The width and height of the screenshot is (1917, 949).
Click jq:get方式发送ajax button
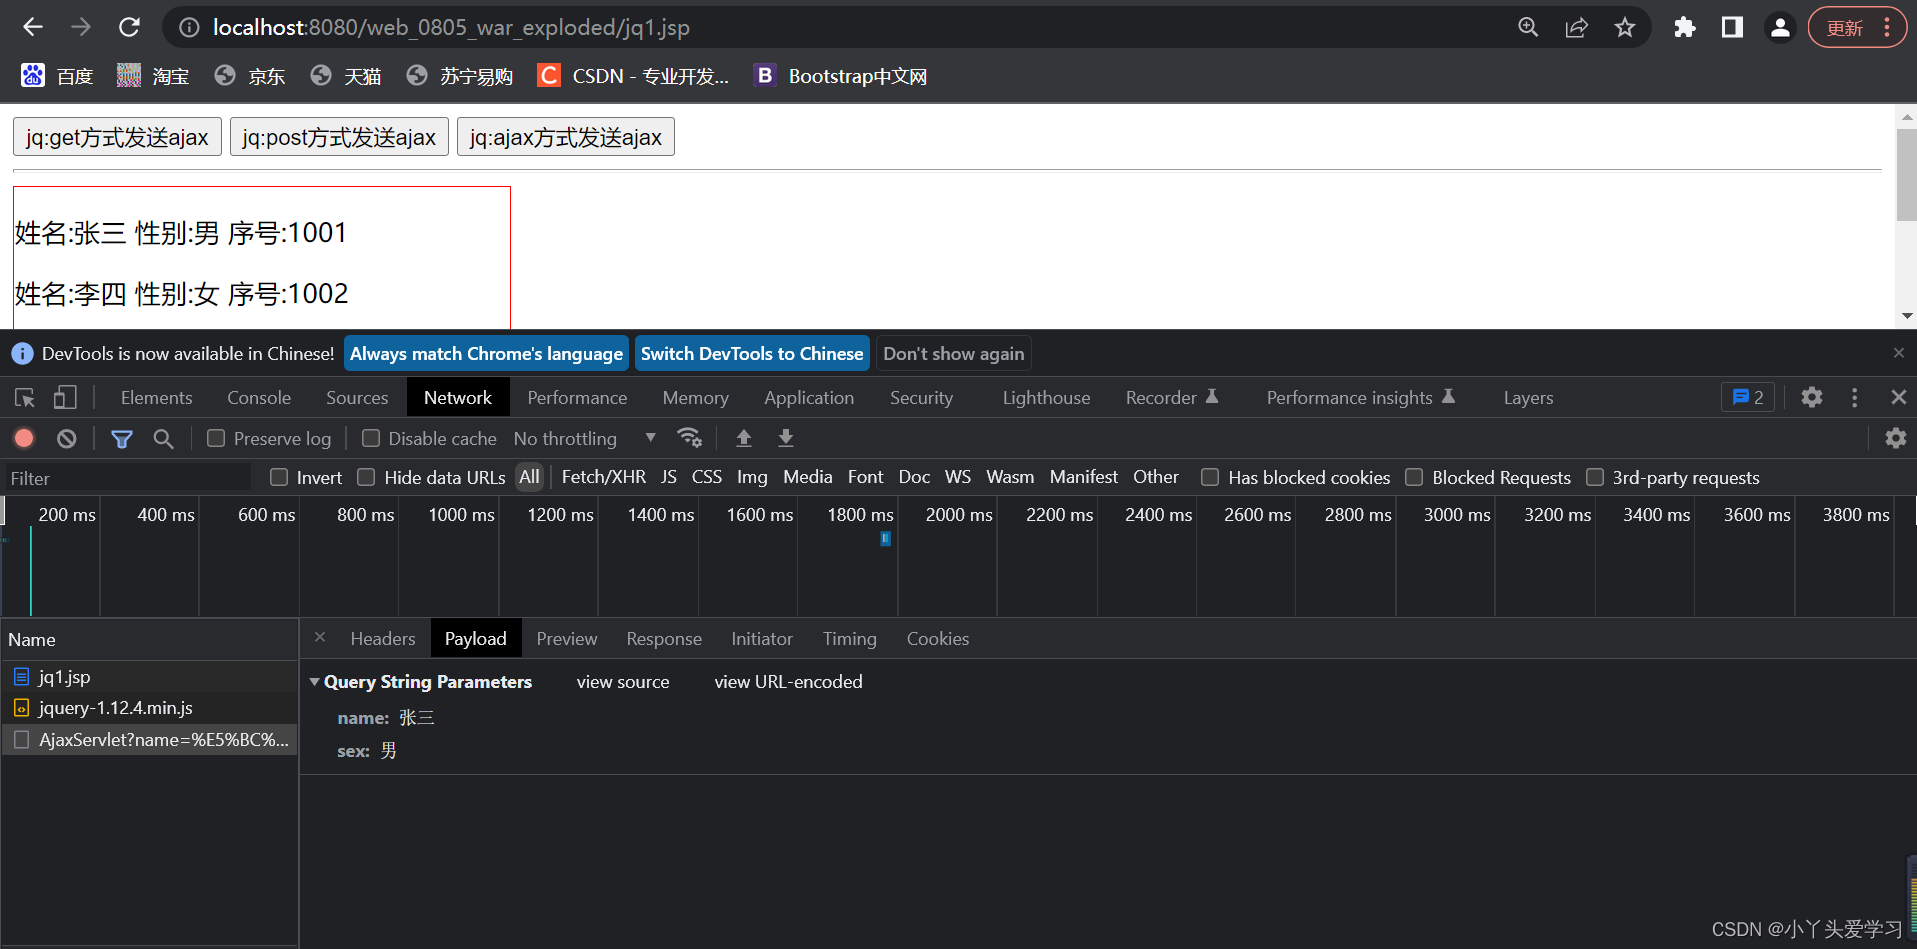117,137
